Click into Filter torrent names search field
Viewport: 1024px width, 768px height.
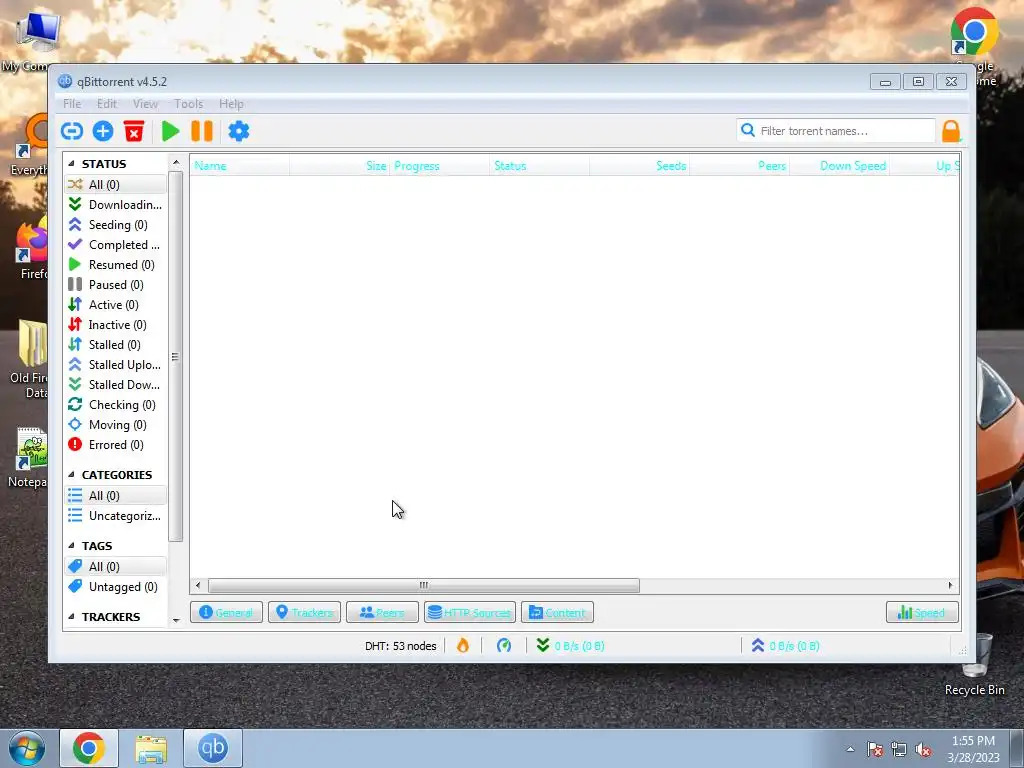tap(836, 131)
